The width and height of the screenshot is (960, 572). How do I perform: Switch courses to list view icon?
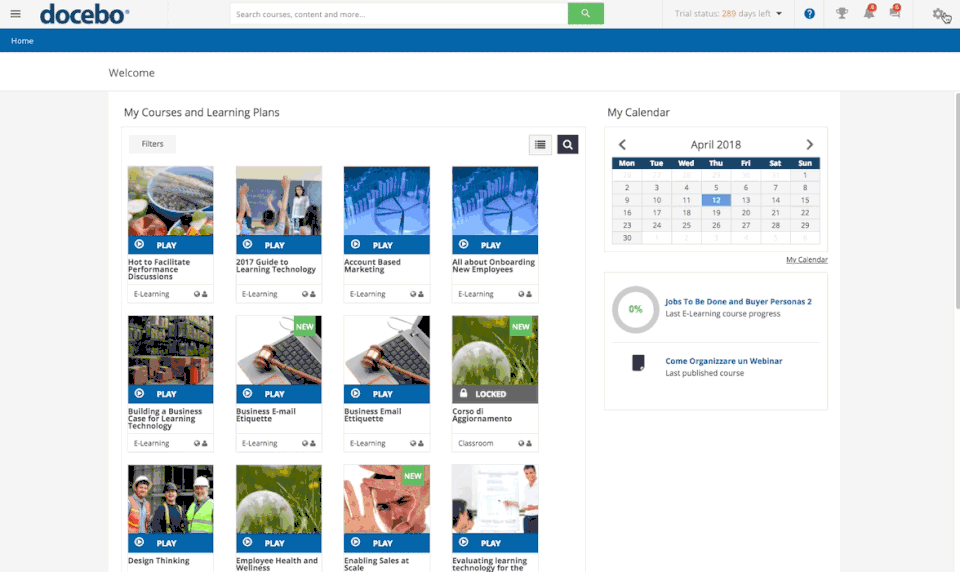pos(540,145)
